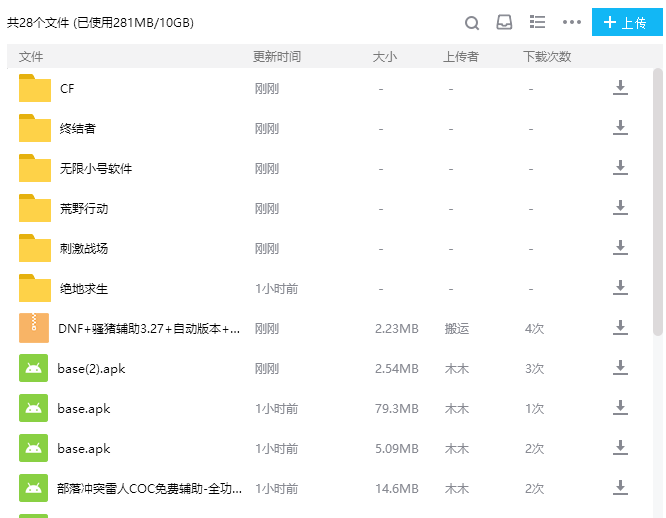This screenshot has width=666, height=518.
Task: Download the 刺激战场 folder
Action: pos(620,248)
